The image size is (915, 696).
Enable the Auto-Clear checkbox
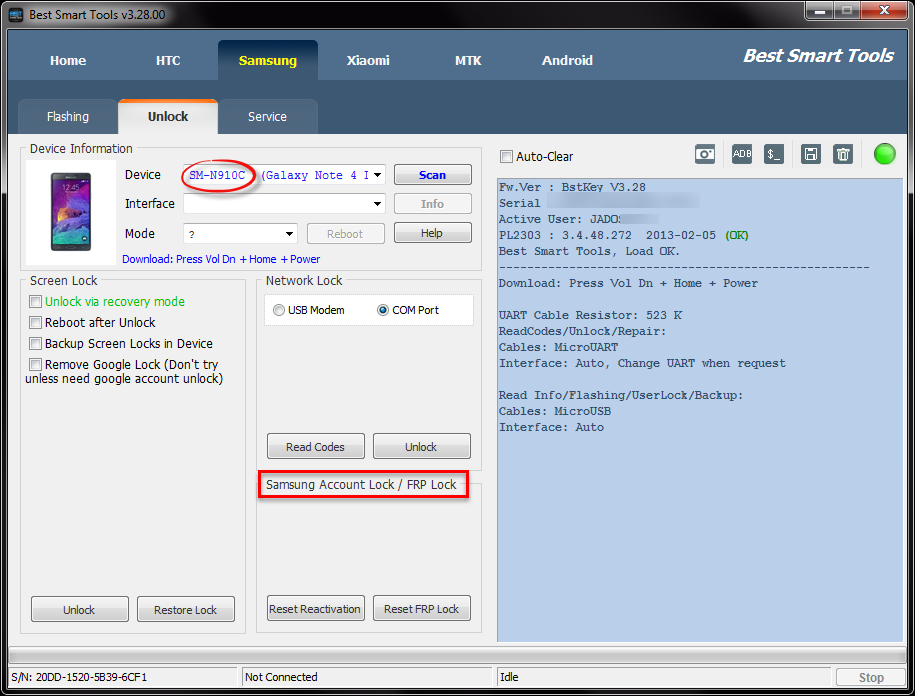click(x=507, y=156)
